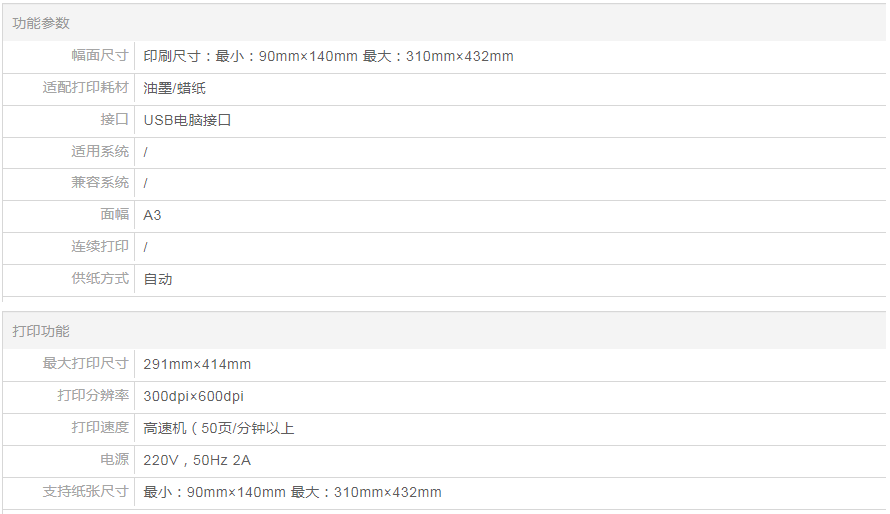890x514 pixels.
Task: Select the 适用系统 label
Action: (x=100, y=152)
